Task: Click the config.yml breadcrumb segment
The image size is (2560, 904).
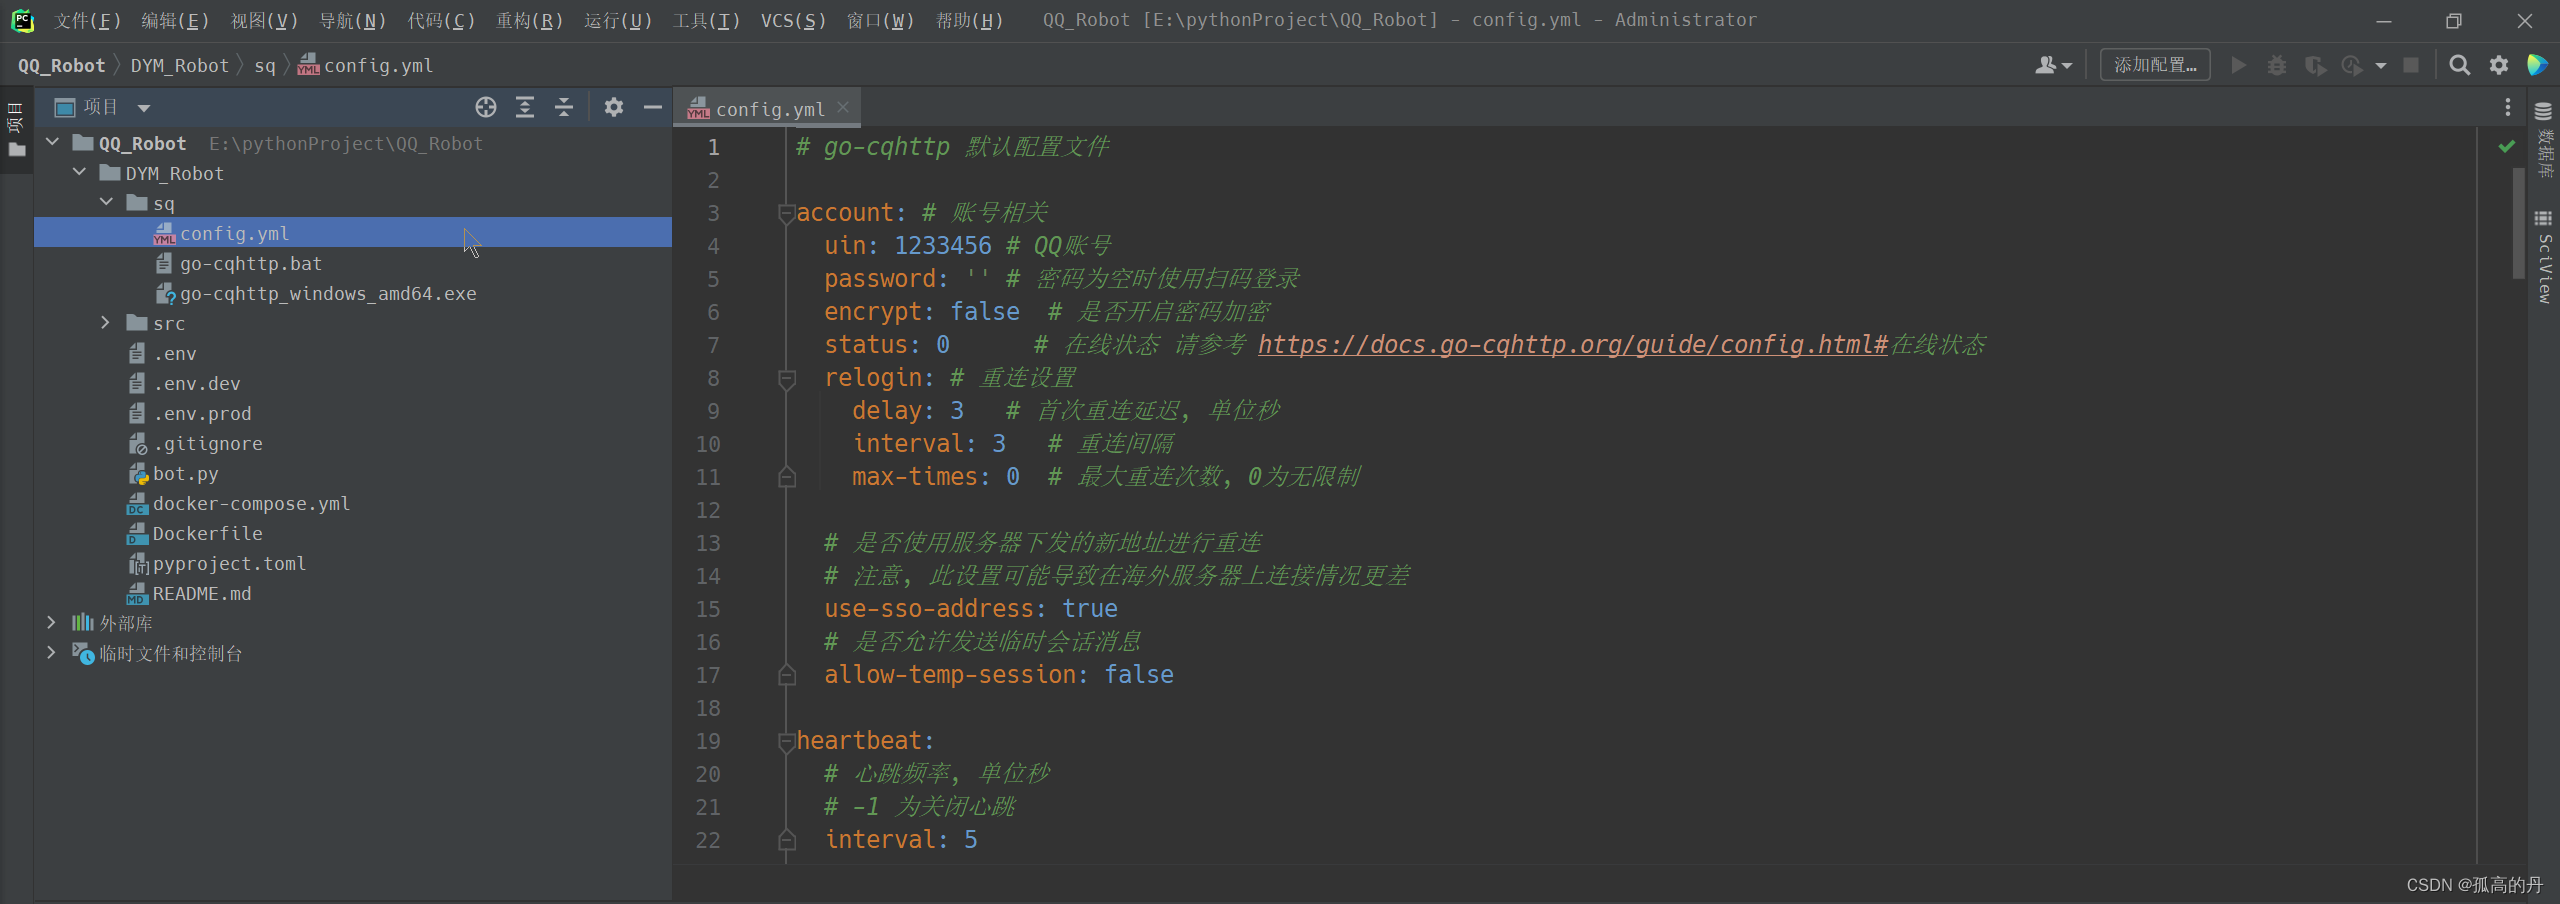Action: pos(366,66)
